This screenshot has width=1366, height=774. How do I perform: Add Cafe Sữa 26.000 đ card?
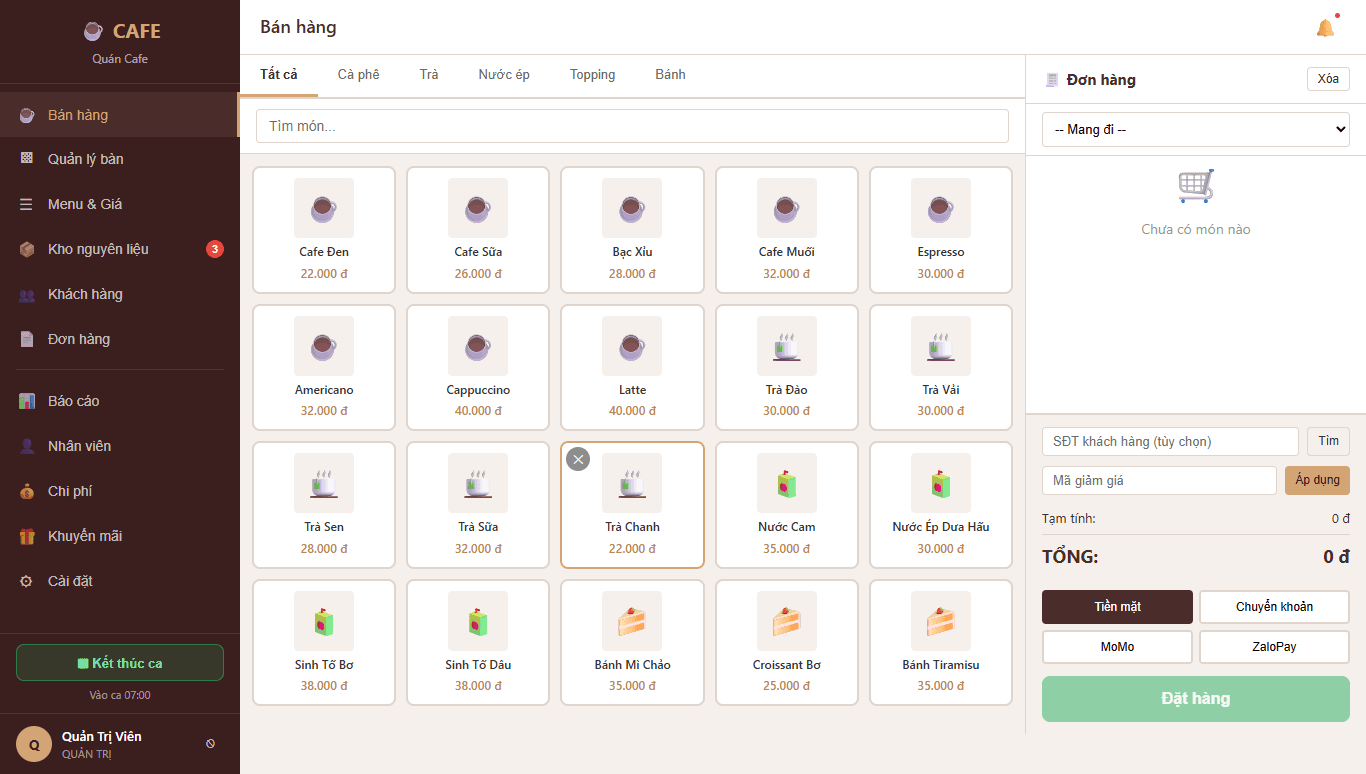(478, 230)
